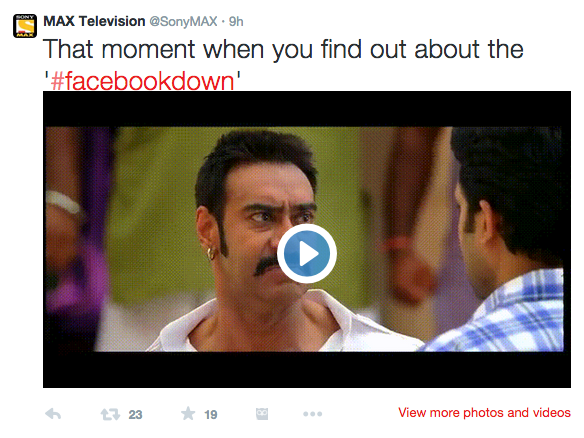The width and height of the screenshot is (584, 438).
Task: Click the top black letterbox bar of video
Action: point(307,109)
